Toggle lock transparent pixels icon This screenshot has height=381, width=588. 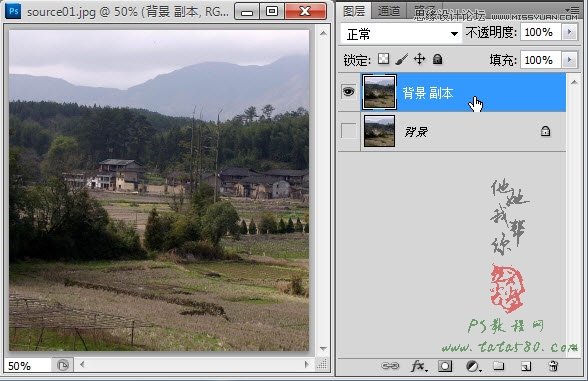[383, 59]
